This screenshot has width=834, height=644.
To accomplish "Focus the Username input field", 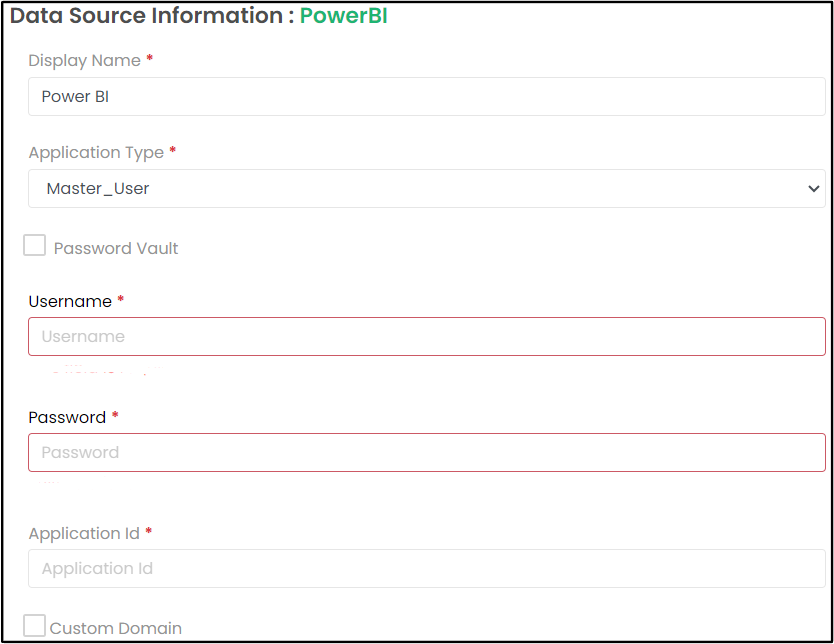I will [x=426, y=336].
